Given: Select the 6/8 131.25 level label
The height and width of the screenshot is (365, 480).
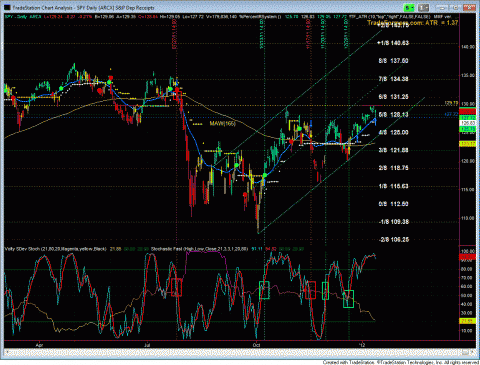Looking at the screenshot, I should point(393,97).
